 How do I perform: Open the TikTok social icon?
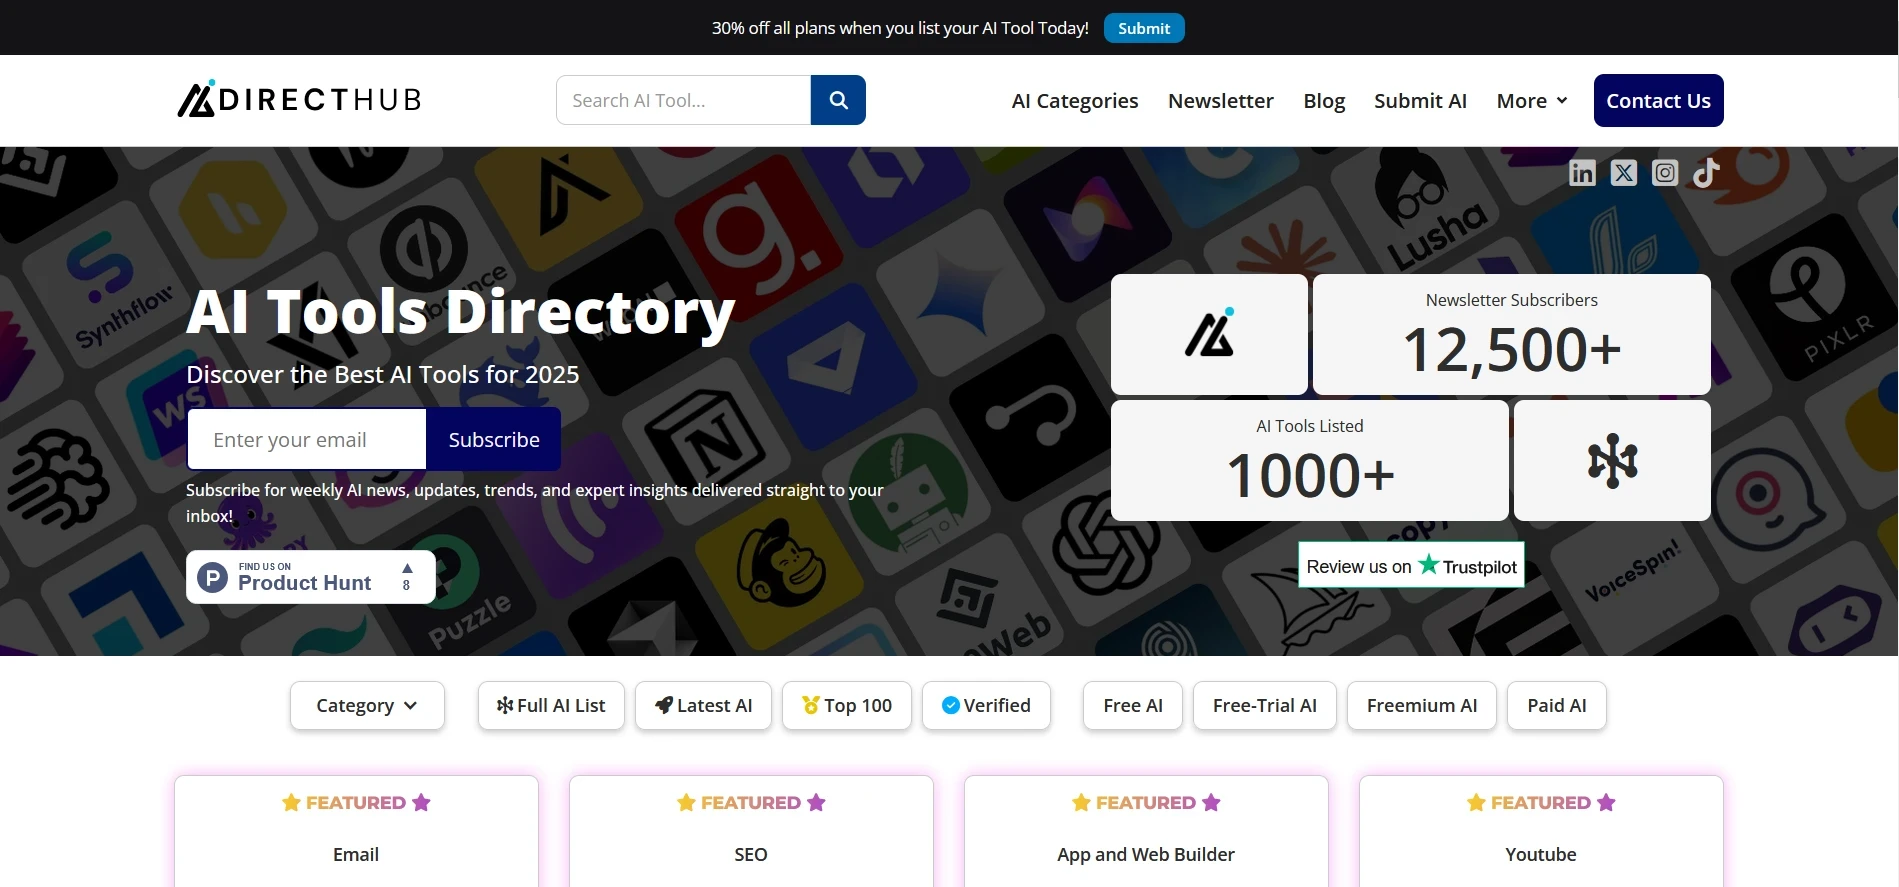coord(1707,173)
